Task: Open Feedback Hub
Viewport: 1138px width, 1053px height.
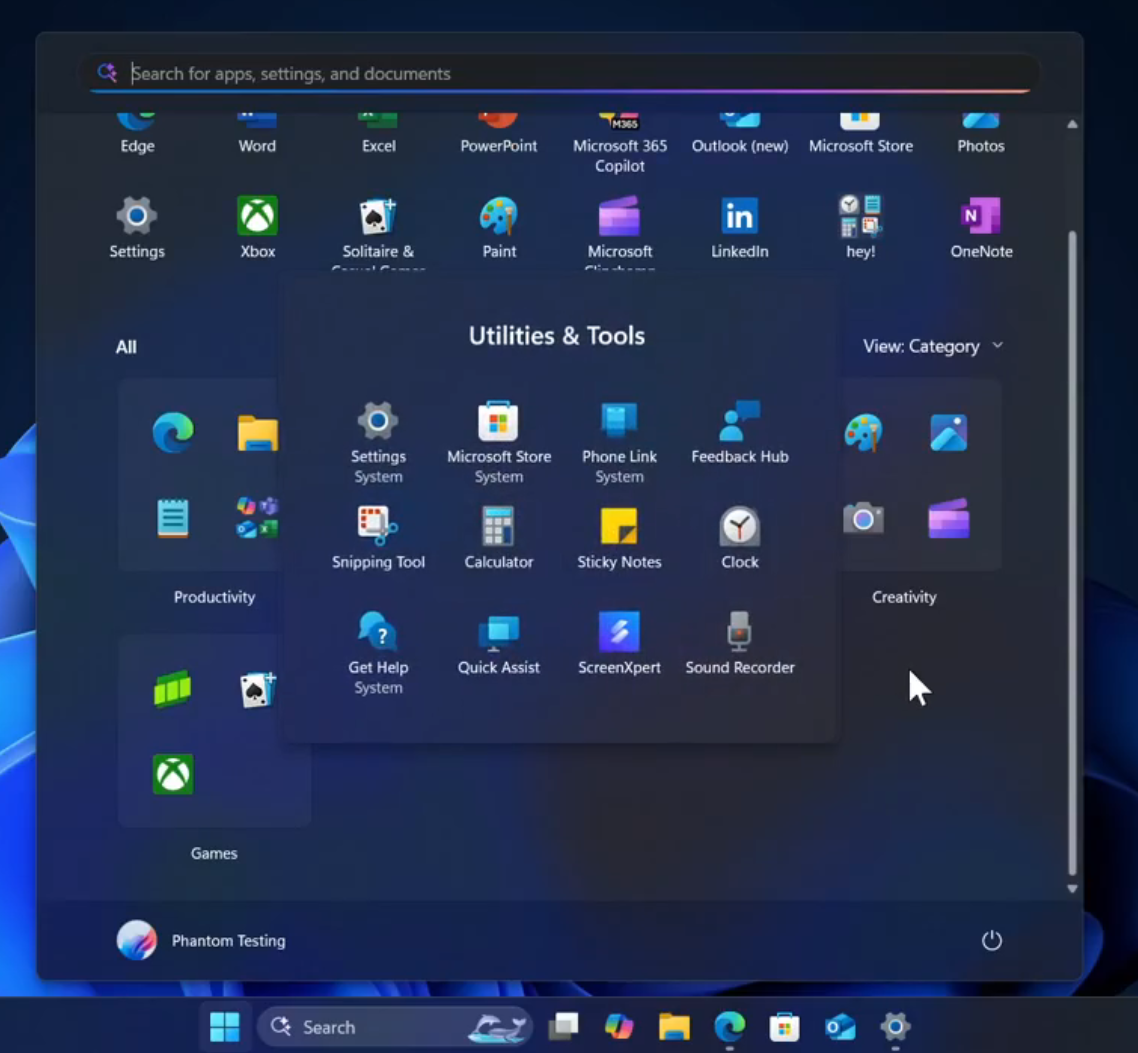Action: click(x=740, y=432)
